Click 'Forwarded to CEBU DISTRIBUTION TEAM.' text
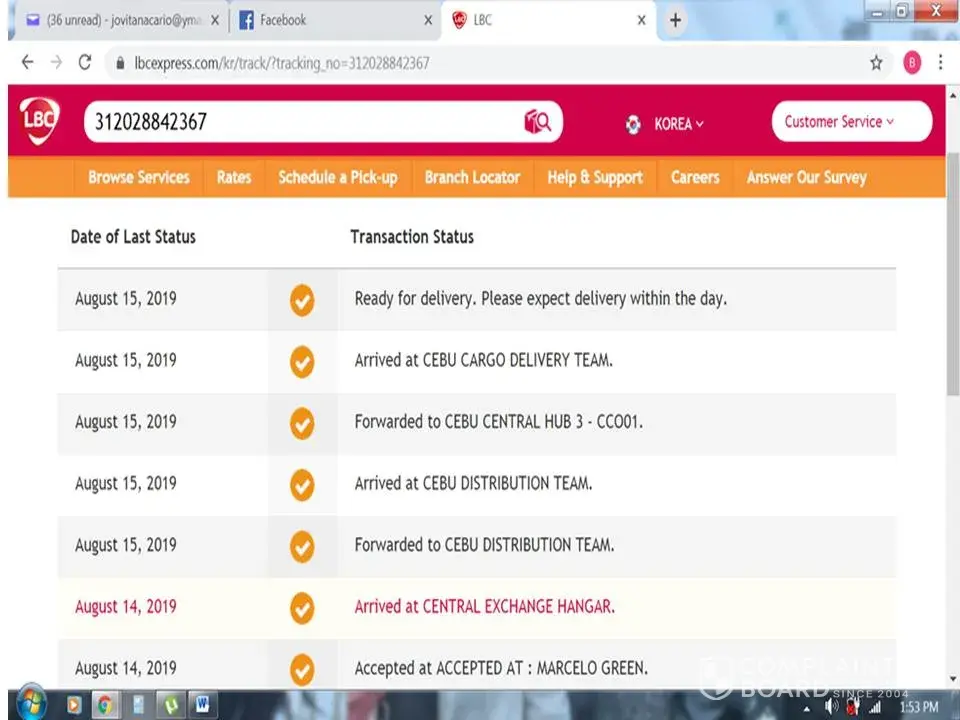The width and height of the screenshot is (960, 720). (x=484, y=545)
